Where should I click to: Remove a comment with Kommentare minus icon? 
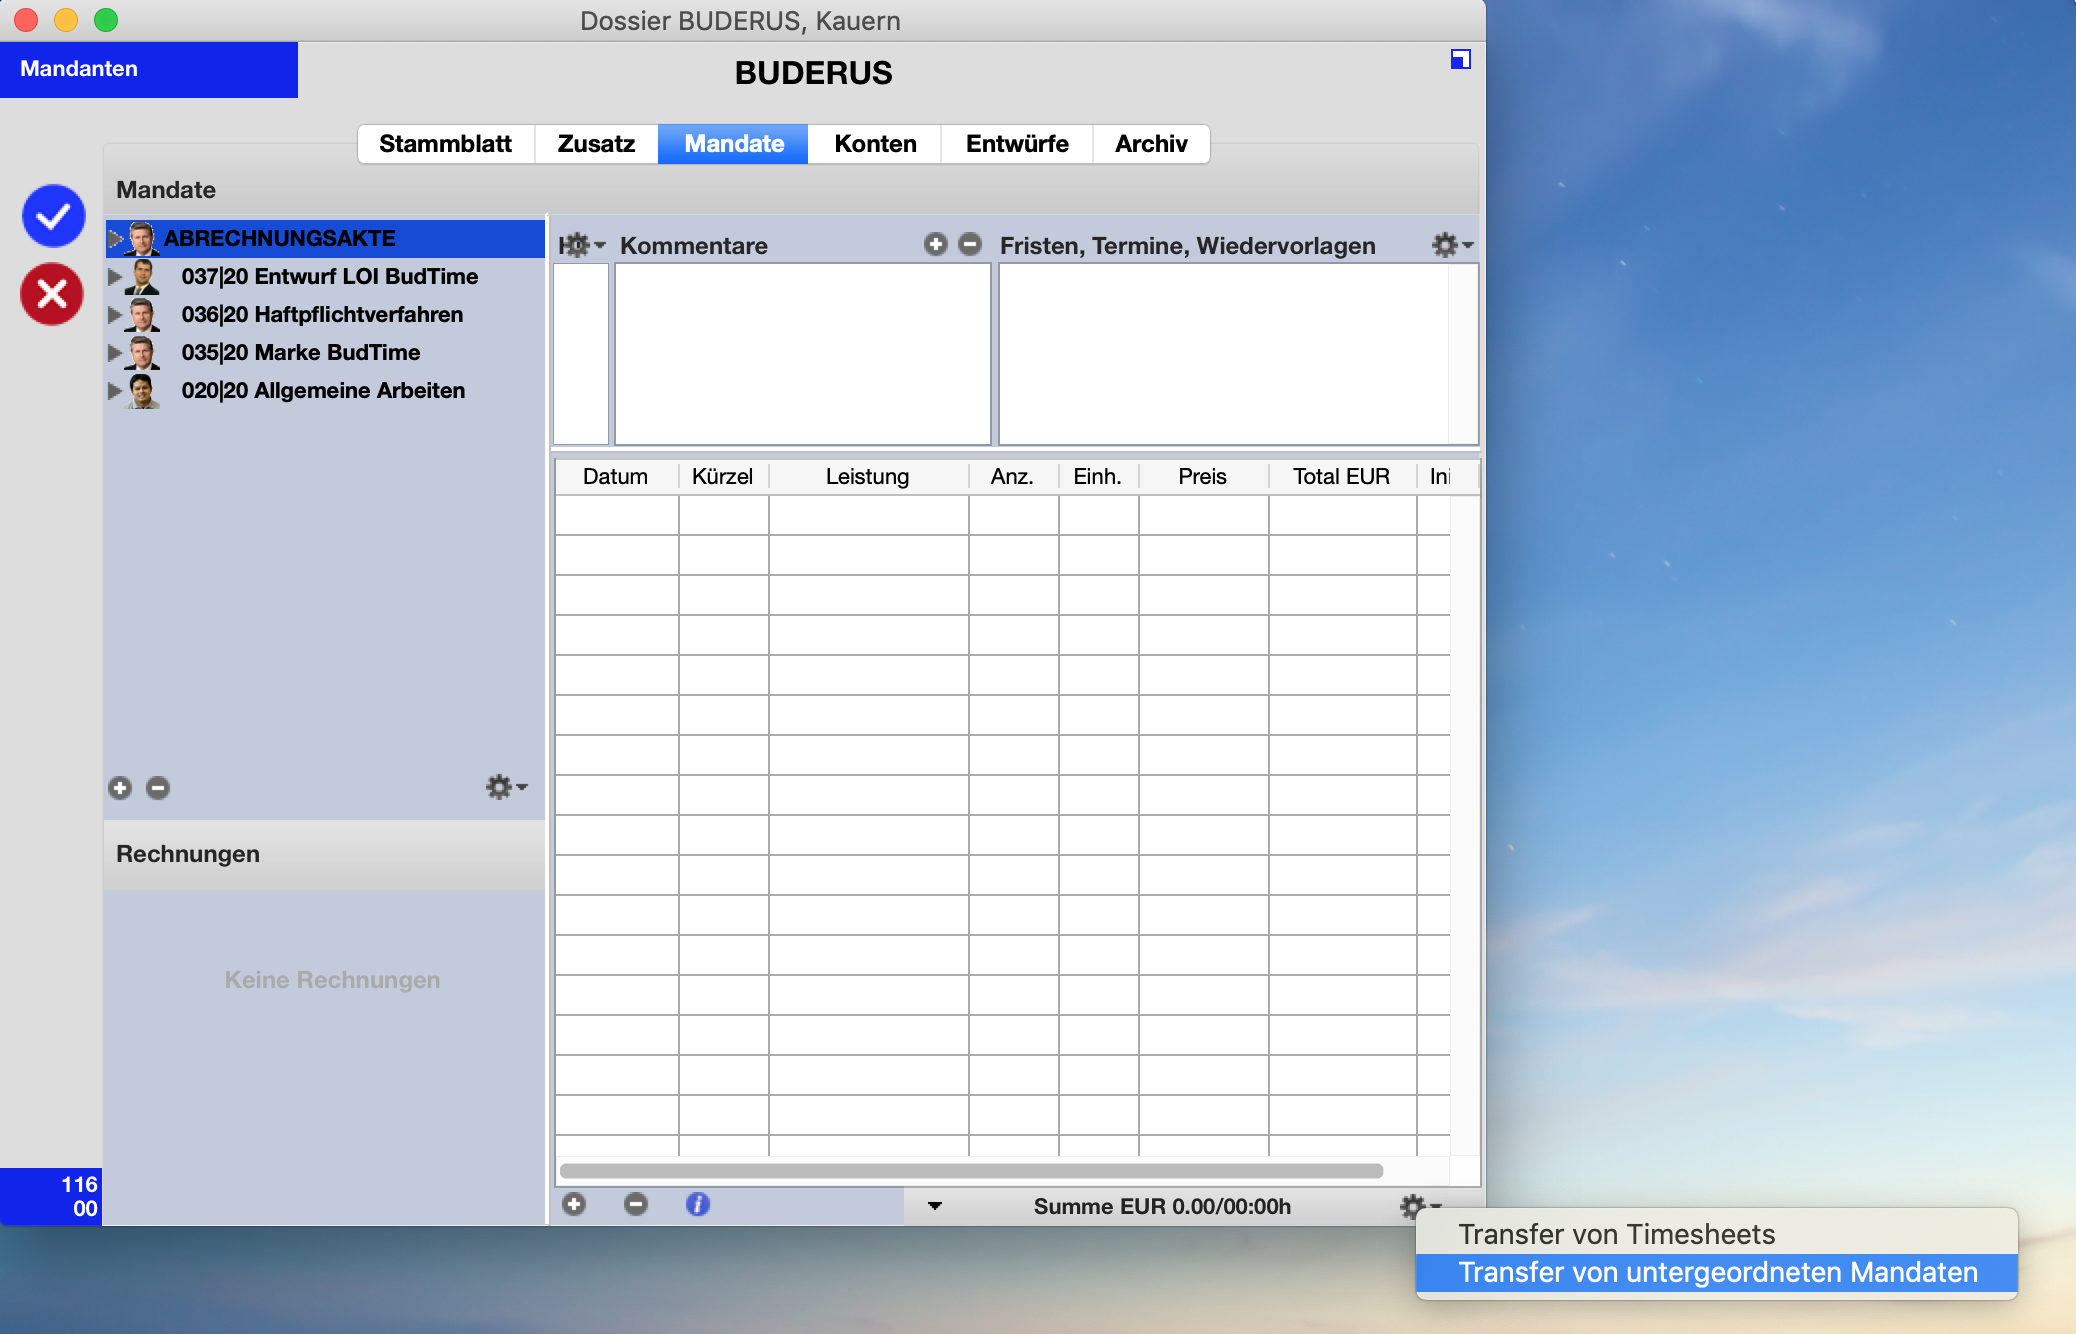(x=970, y=244)
